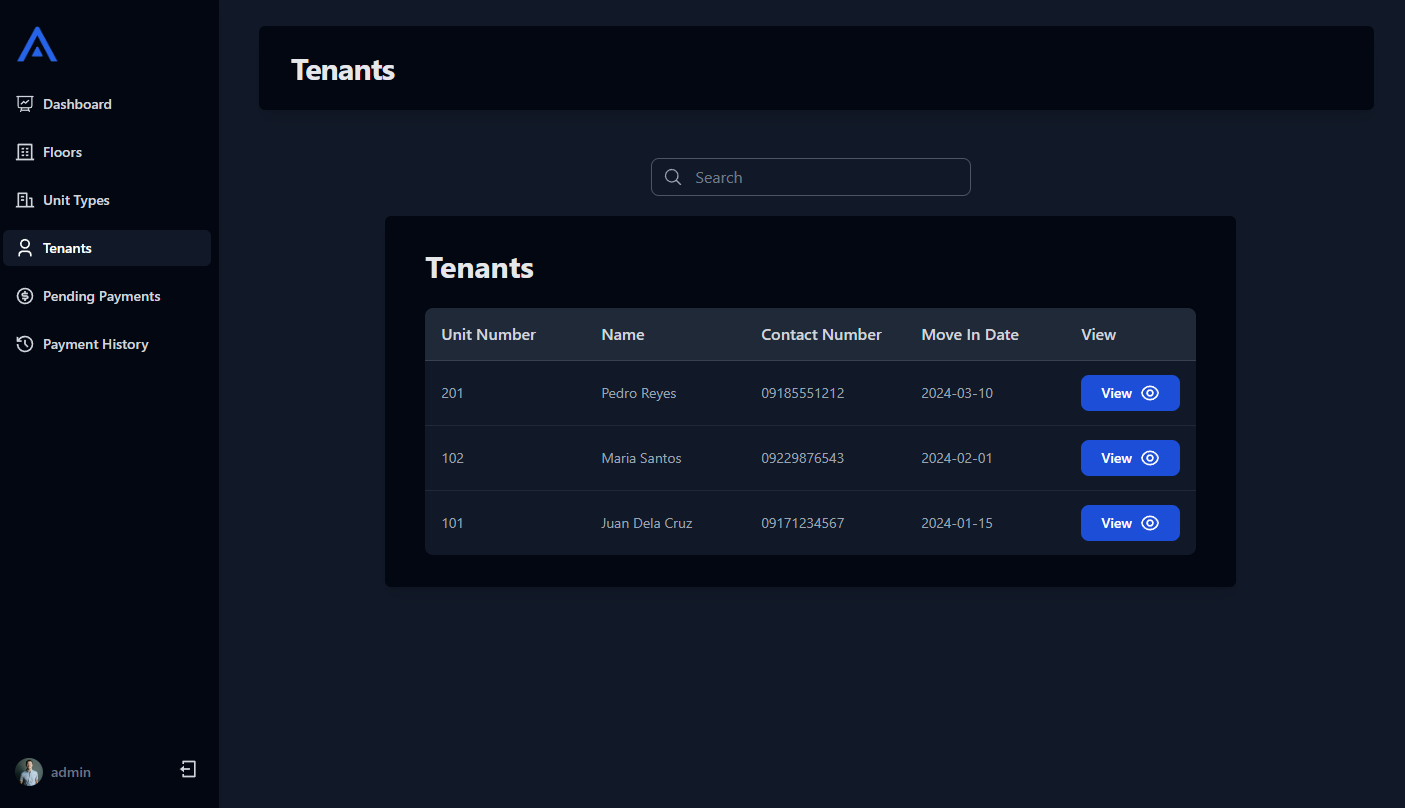The height and width of the screenshot is (808, 1405).
Task: Click the Move In Date column header
Action: [x=970, y=335]
